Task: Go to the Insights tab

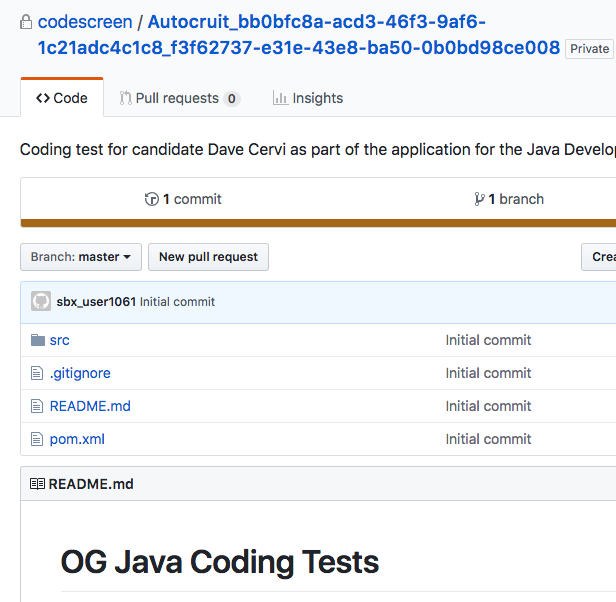Action: tap(308, 98)
